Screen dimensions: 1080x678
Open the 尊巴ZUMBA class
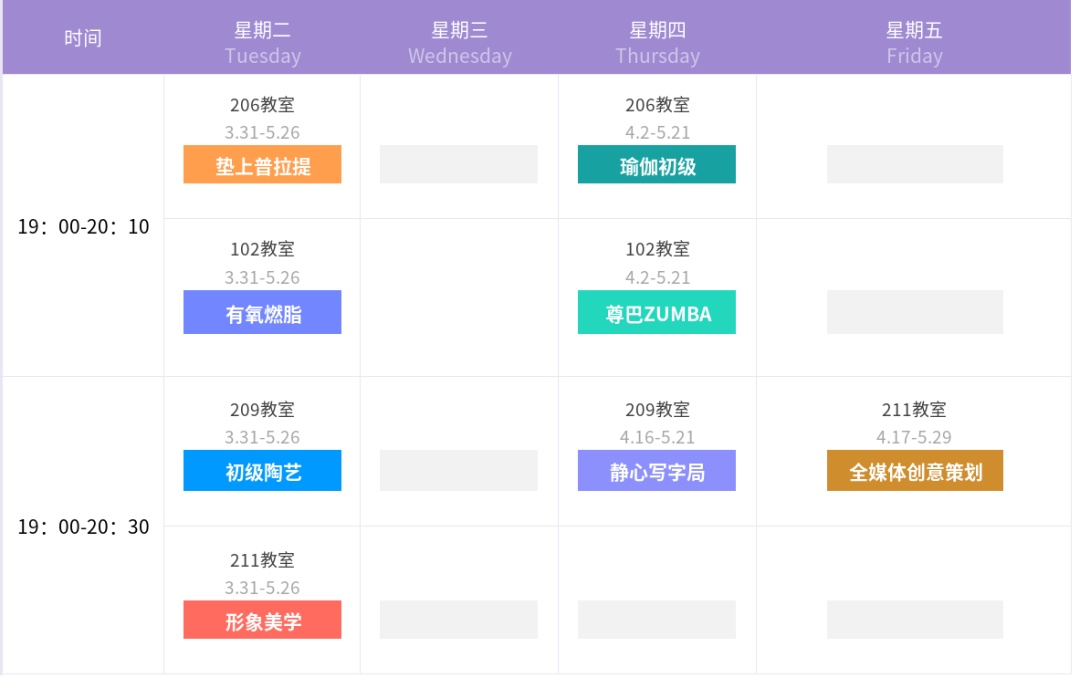pos(656,313)
